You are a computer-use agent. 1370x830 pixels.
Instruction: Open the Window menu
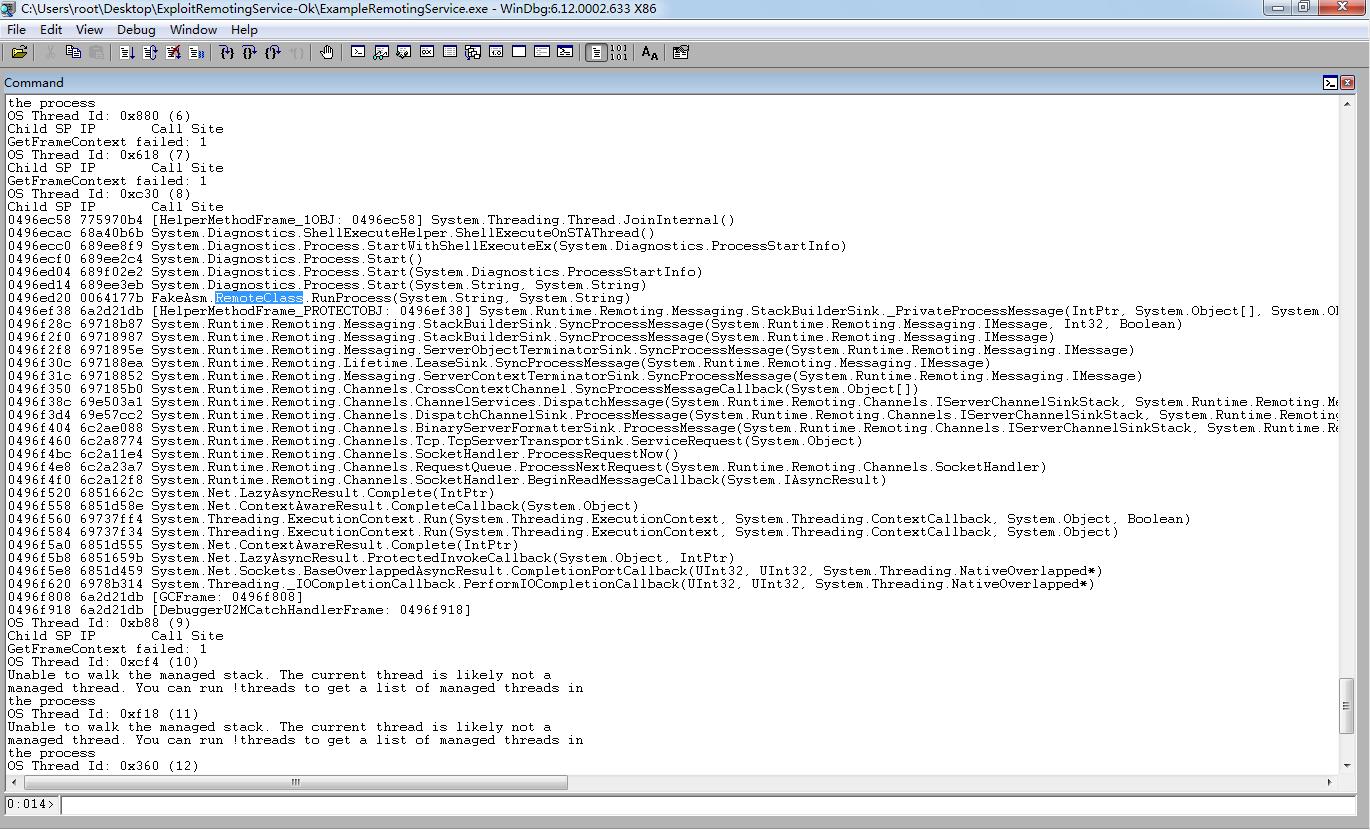(193, 29)
